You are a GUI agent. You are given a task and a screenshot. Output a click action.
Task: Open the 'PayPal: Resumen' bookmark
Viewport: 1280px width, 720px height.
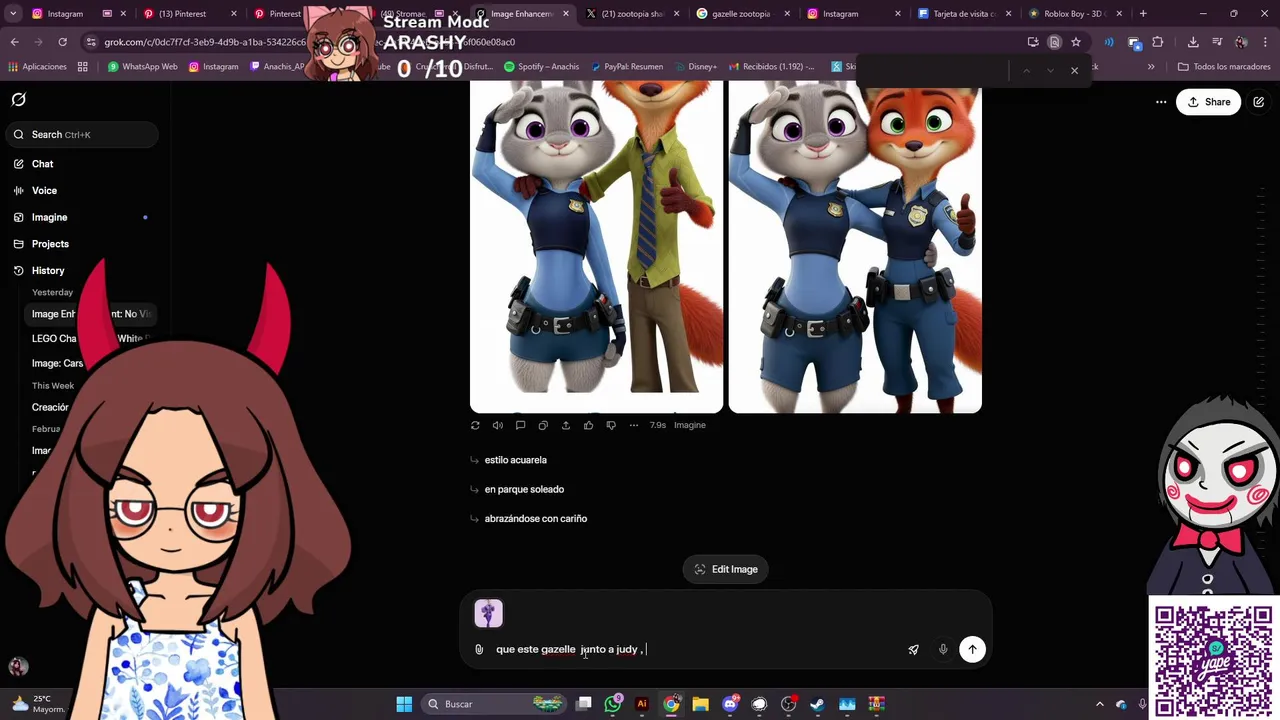click(x=626, y=67)
